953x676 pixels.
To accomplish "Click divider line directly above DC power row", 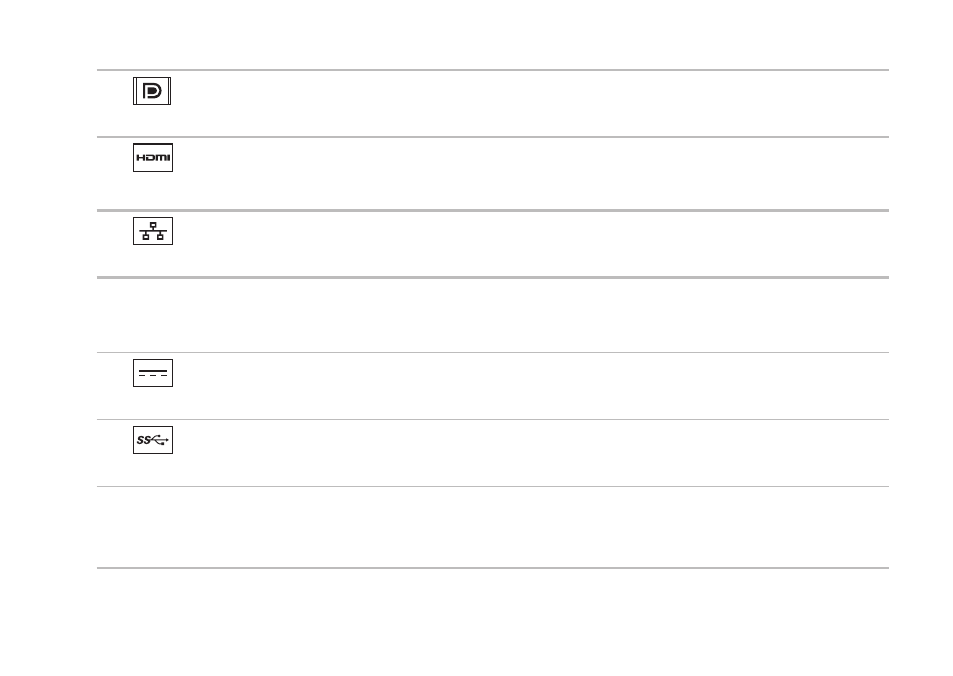I will pyautogui.click(x=493, y=352).
